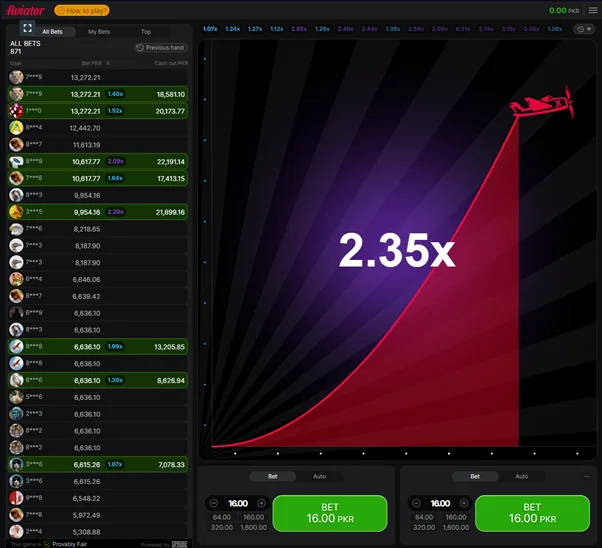602x548 pixels.
Task: Click the right panel bet amount field
Action: point(440,503)
